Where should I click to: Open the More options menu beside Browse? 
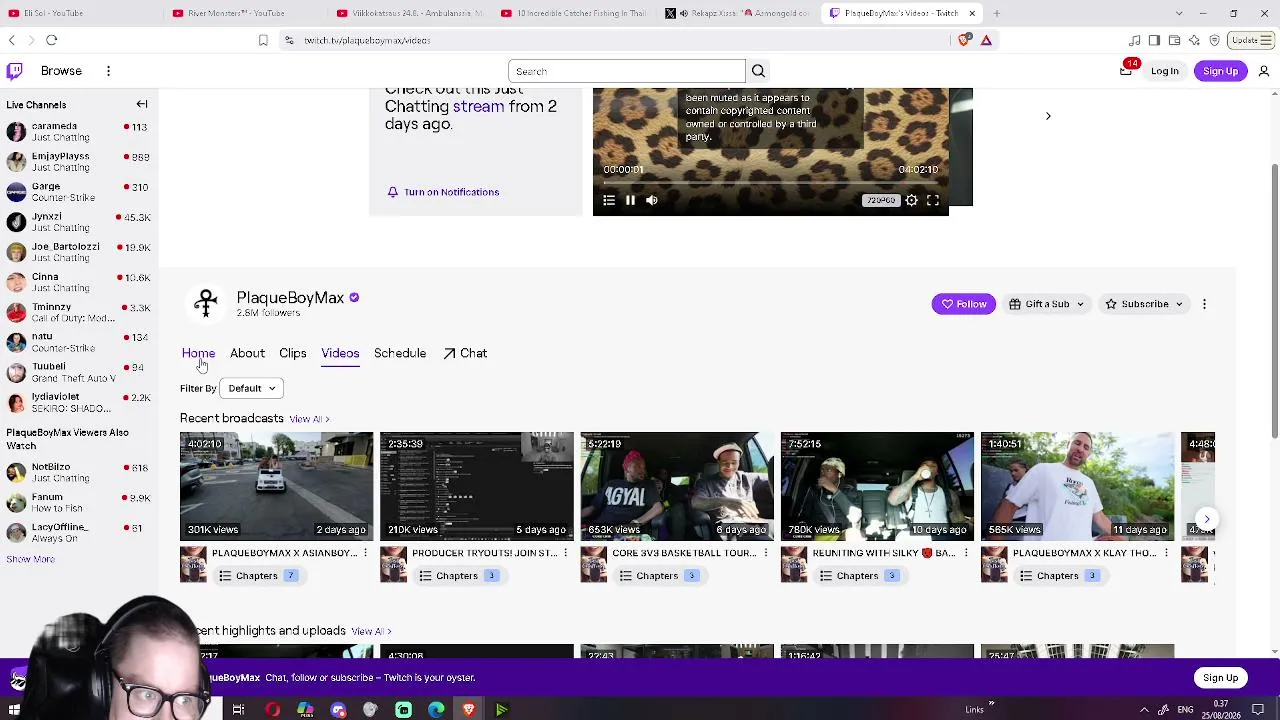(x=108, y=71)
